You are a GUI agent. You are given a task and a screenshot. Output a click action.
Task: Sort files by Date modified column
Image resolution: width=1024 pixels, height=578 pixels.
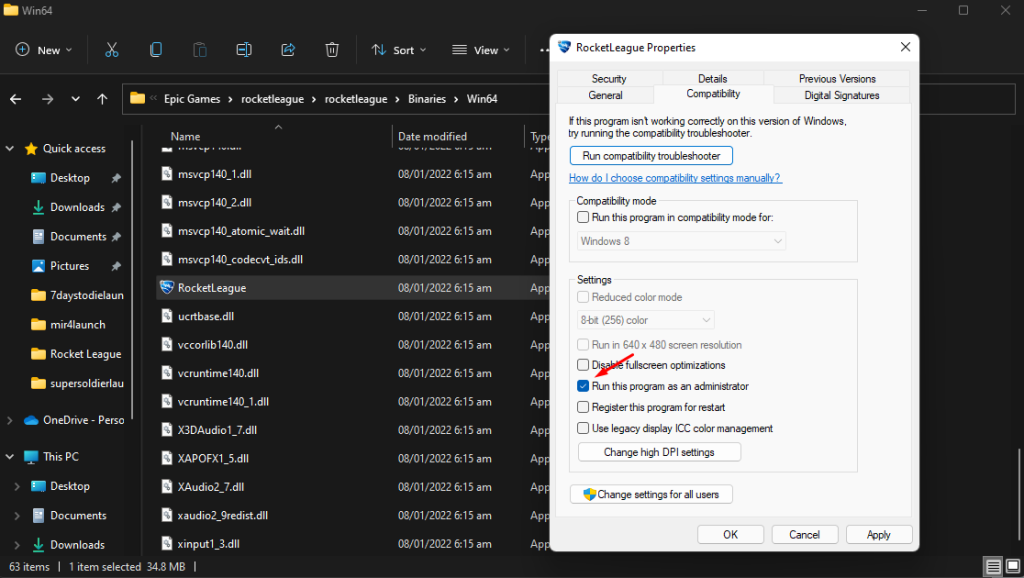tap(432, 136)
